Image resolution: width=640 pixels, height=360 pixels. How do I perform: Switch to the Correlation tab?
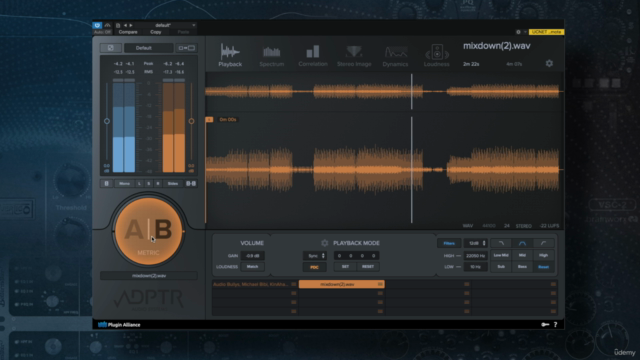point(313,56)
